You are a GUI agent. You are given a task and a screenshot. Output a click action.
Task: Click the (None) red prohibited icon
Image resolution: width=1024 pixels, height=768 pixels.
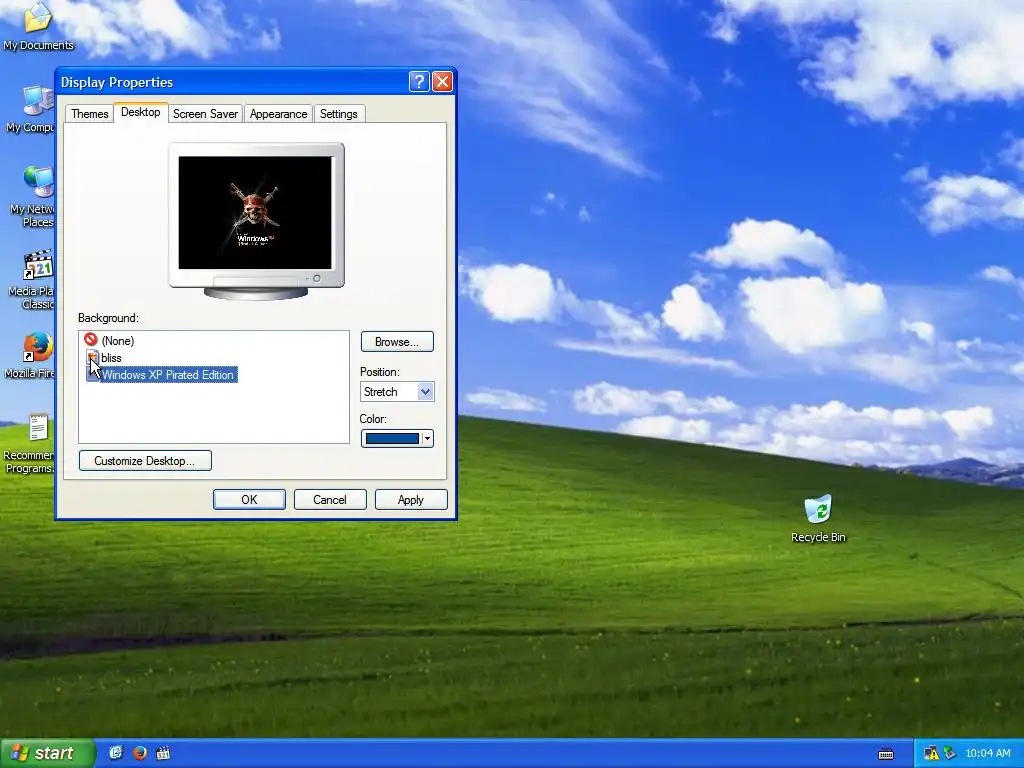point(91,340)
